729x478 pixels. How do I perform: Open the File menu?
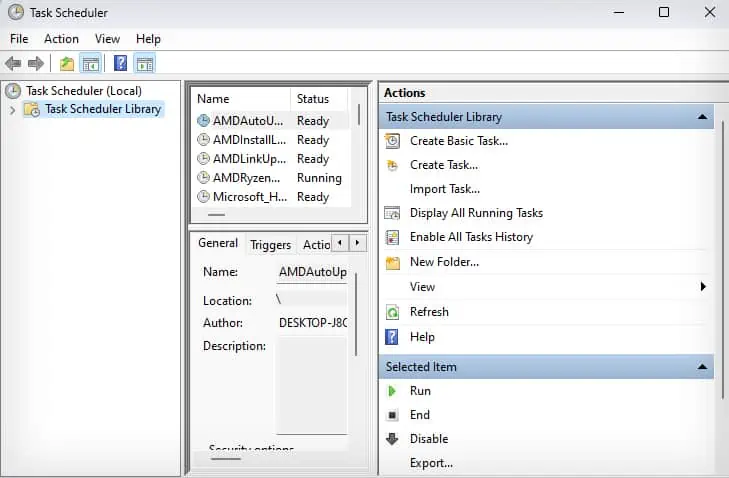[x=19, y=39]
